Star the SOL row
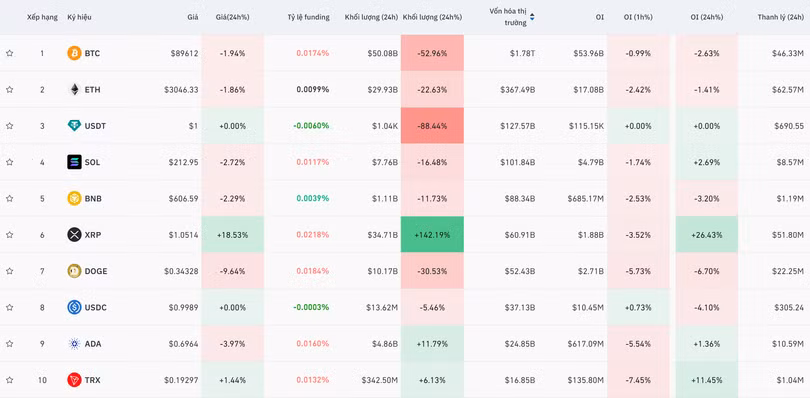This screenshot has width=810, height=398. [10, 162]
